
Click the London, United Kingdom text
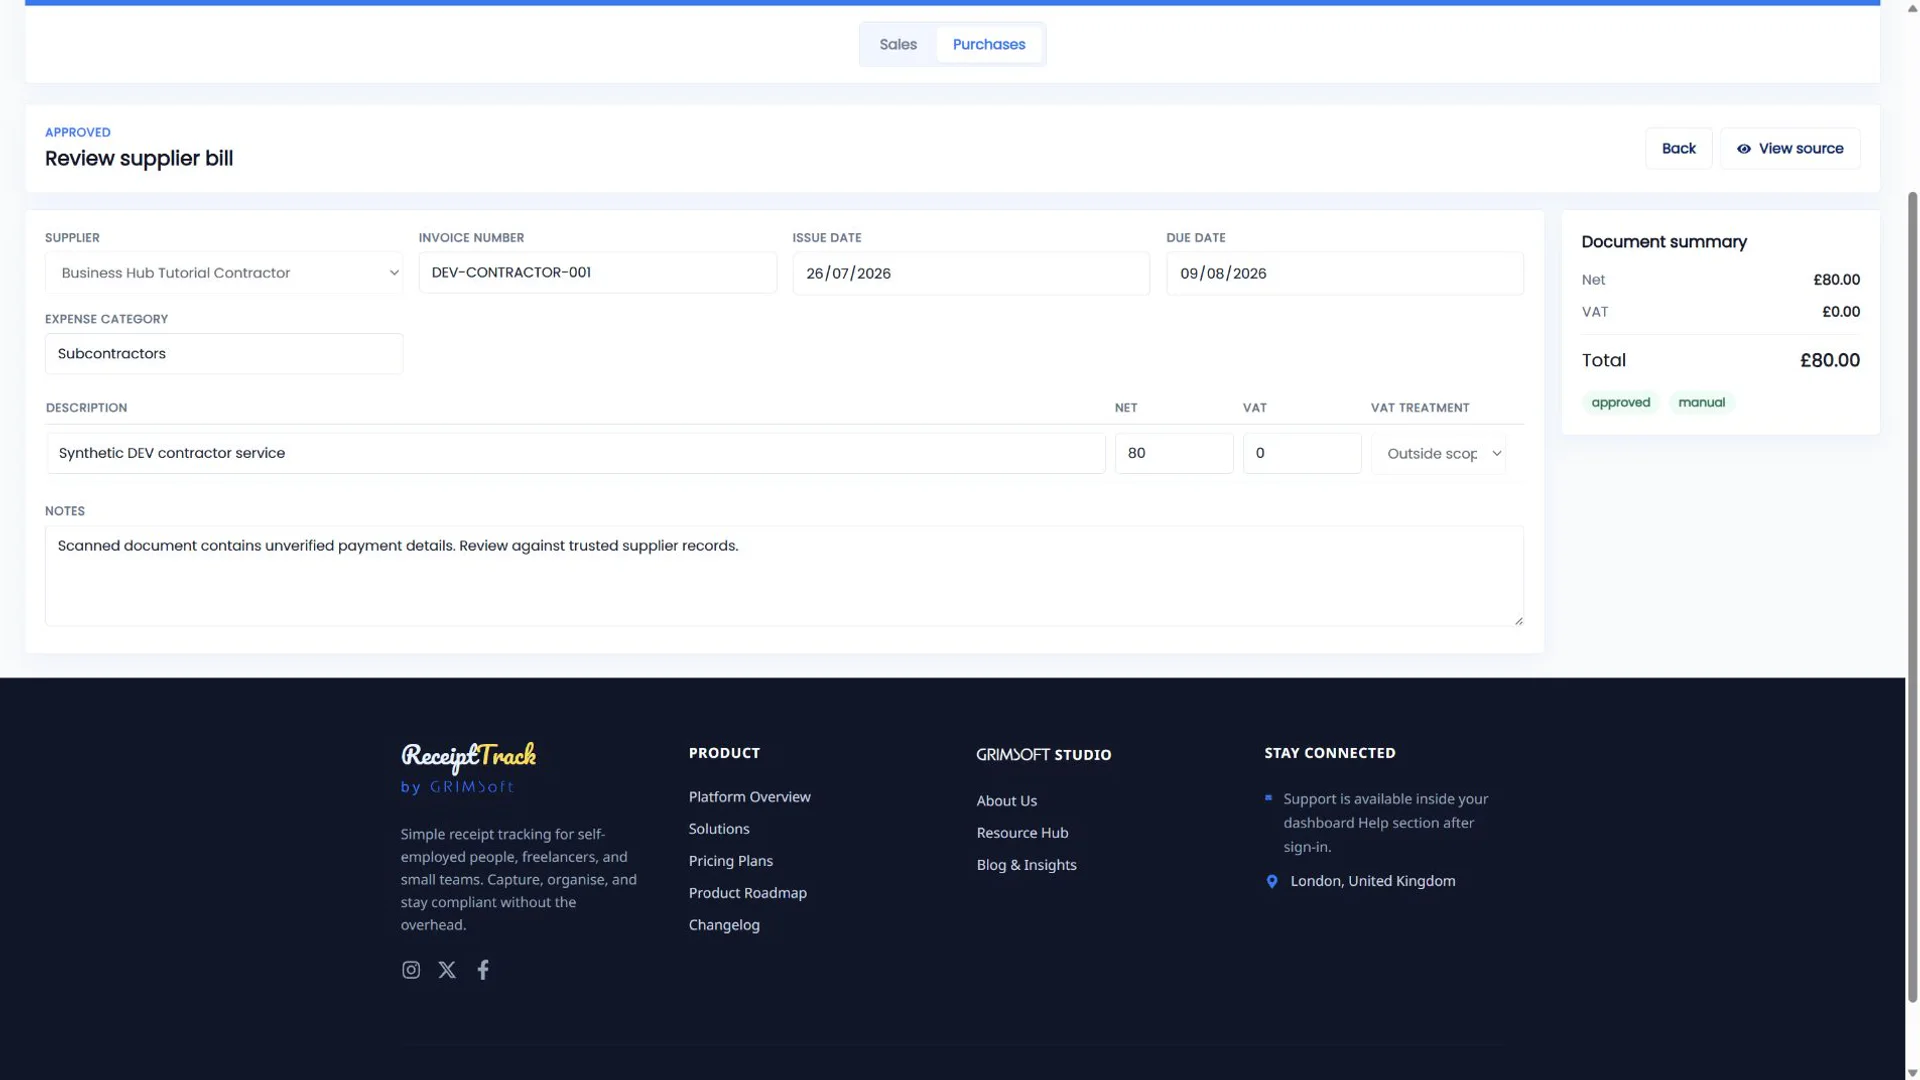pyautogui.click(x=1372, y=881)
